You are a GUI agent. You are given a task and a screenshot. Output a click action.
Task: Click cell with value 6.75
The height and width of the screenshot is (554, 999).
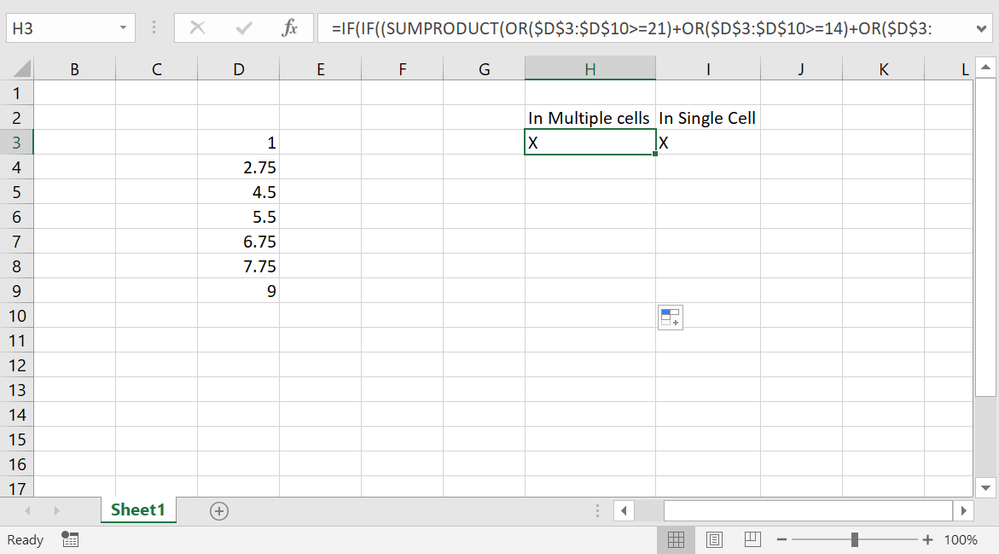tap(238, 241)
